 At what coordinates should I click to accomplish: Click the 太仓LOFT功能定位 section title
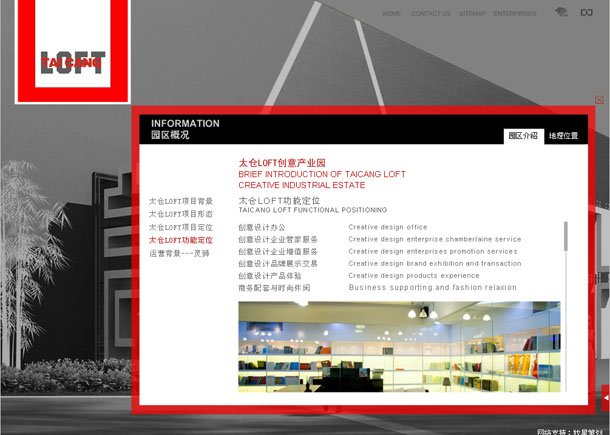click(x=279, y=201)
